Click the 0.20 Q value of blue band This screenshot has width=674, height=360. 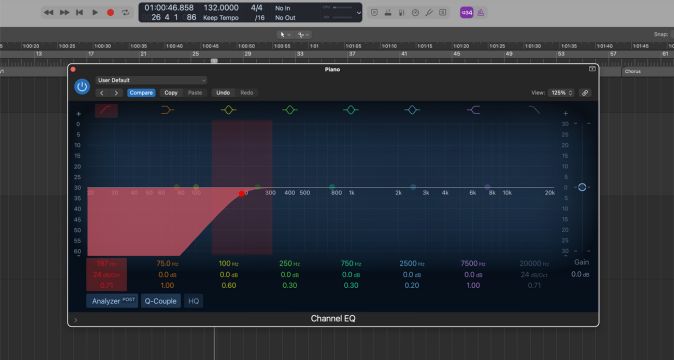(x=412, y=285)
